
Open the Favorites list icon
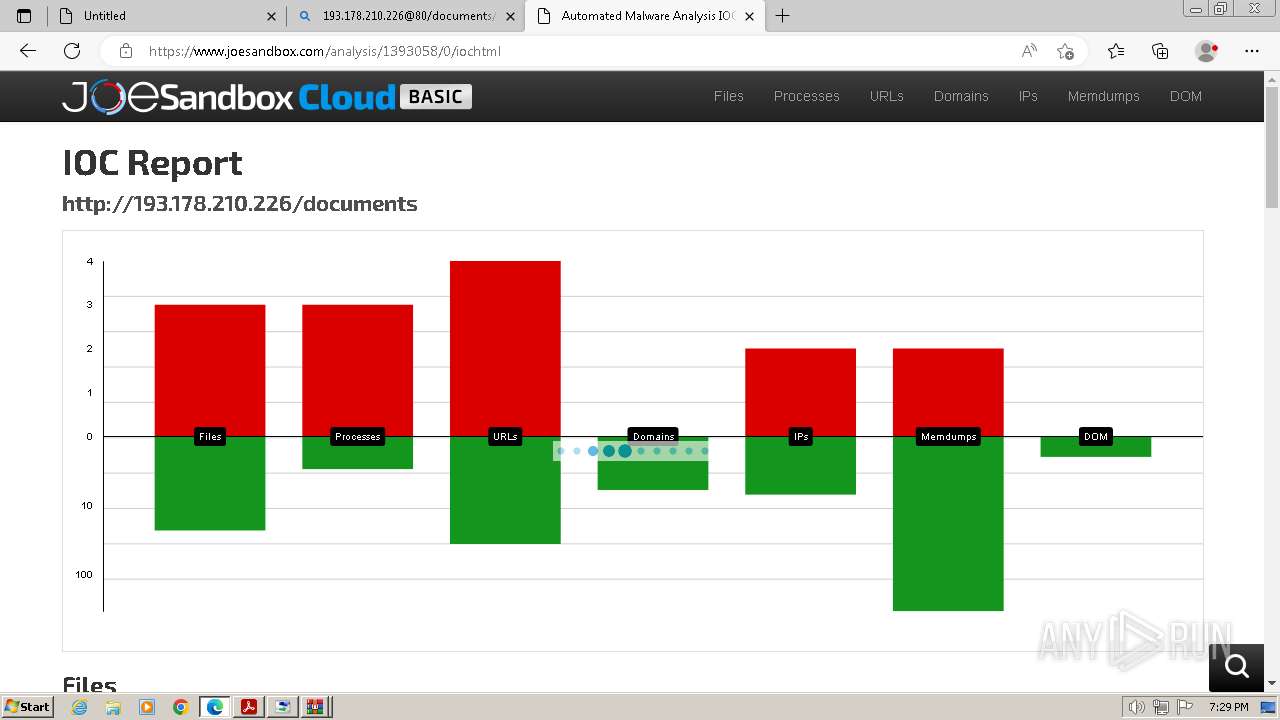pyautogui.click(x=1116, y=51)
